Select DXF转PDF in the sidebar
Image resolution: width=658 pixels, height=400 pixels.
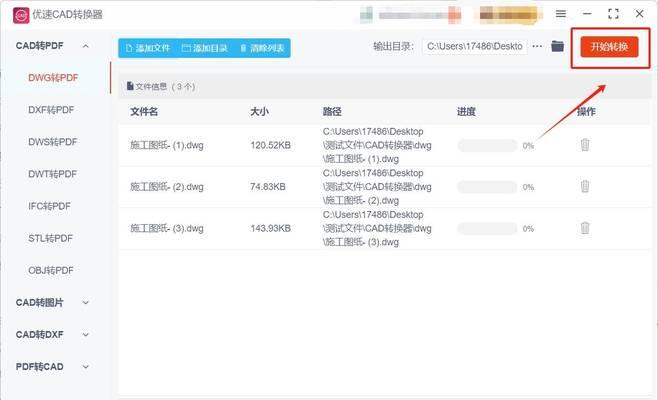[51, 110]
